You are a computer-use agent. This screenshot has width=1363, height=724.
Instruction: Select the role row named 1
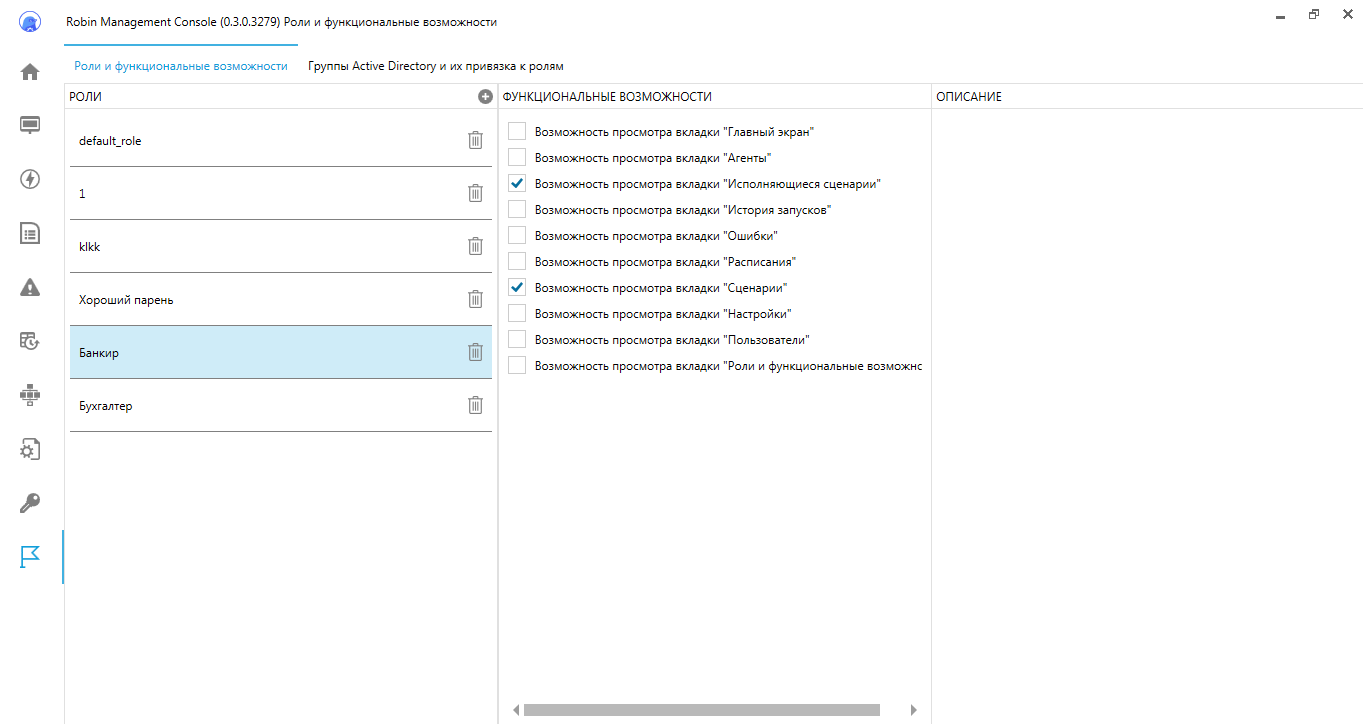[281, 193]
